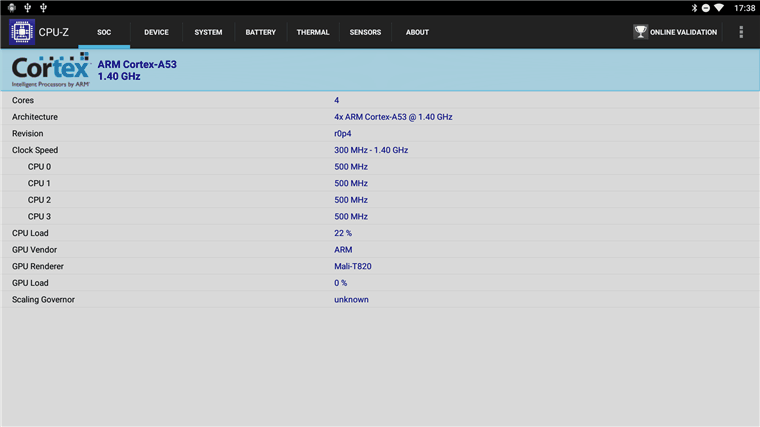Select the CPU 1 row label

click(x=39, y=183)
